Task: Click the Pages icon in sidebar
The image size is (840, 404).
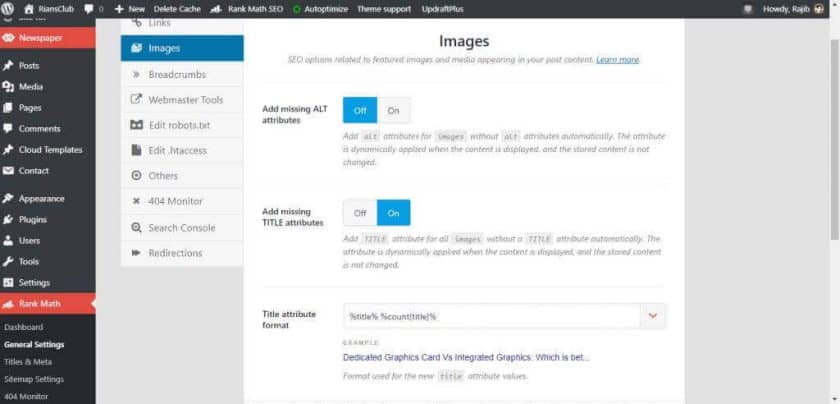Action: [8, 108]
